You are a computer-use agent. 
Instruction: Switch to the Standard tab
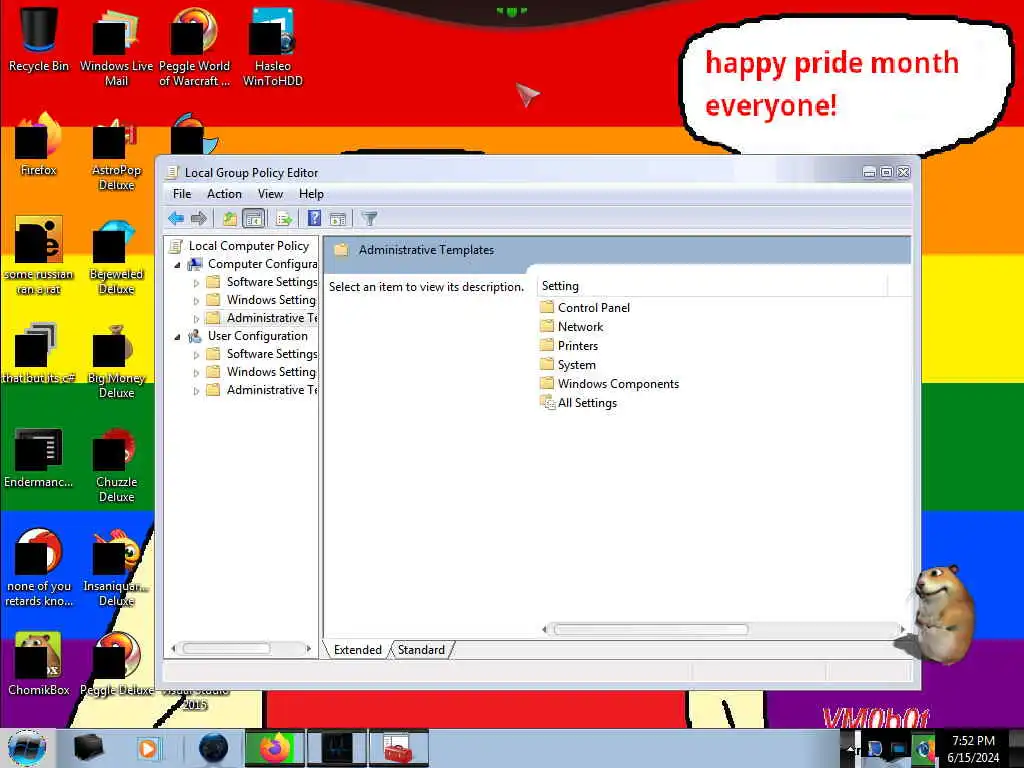[421, 650]
